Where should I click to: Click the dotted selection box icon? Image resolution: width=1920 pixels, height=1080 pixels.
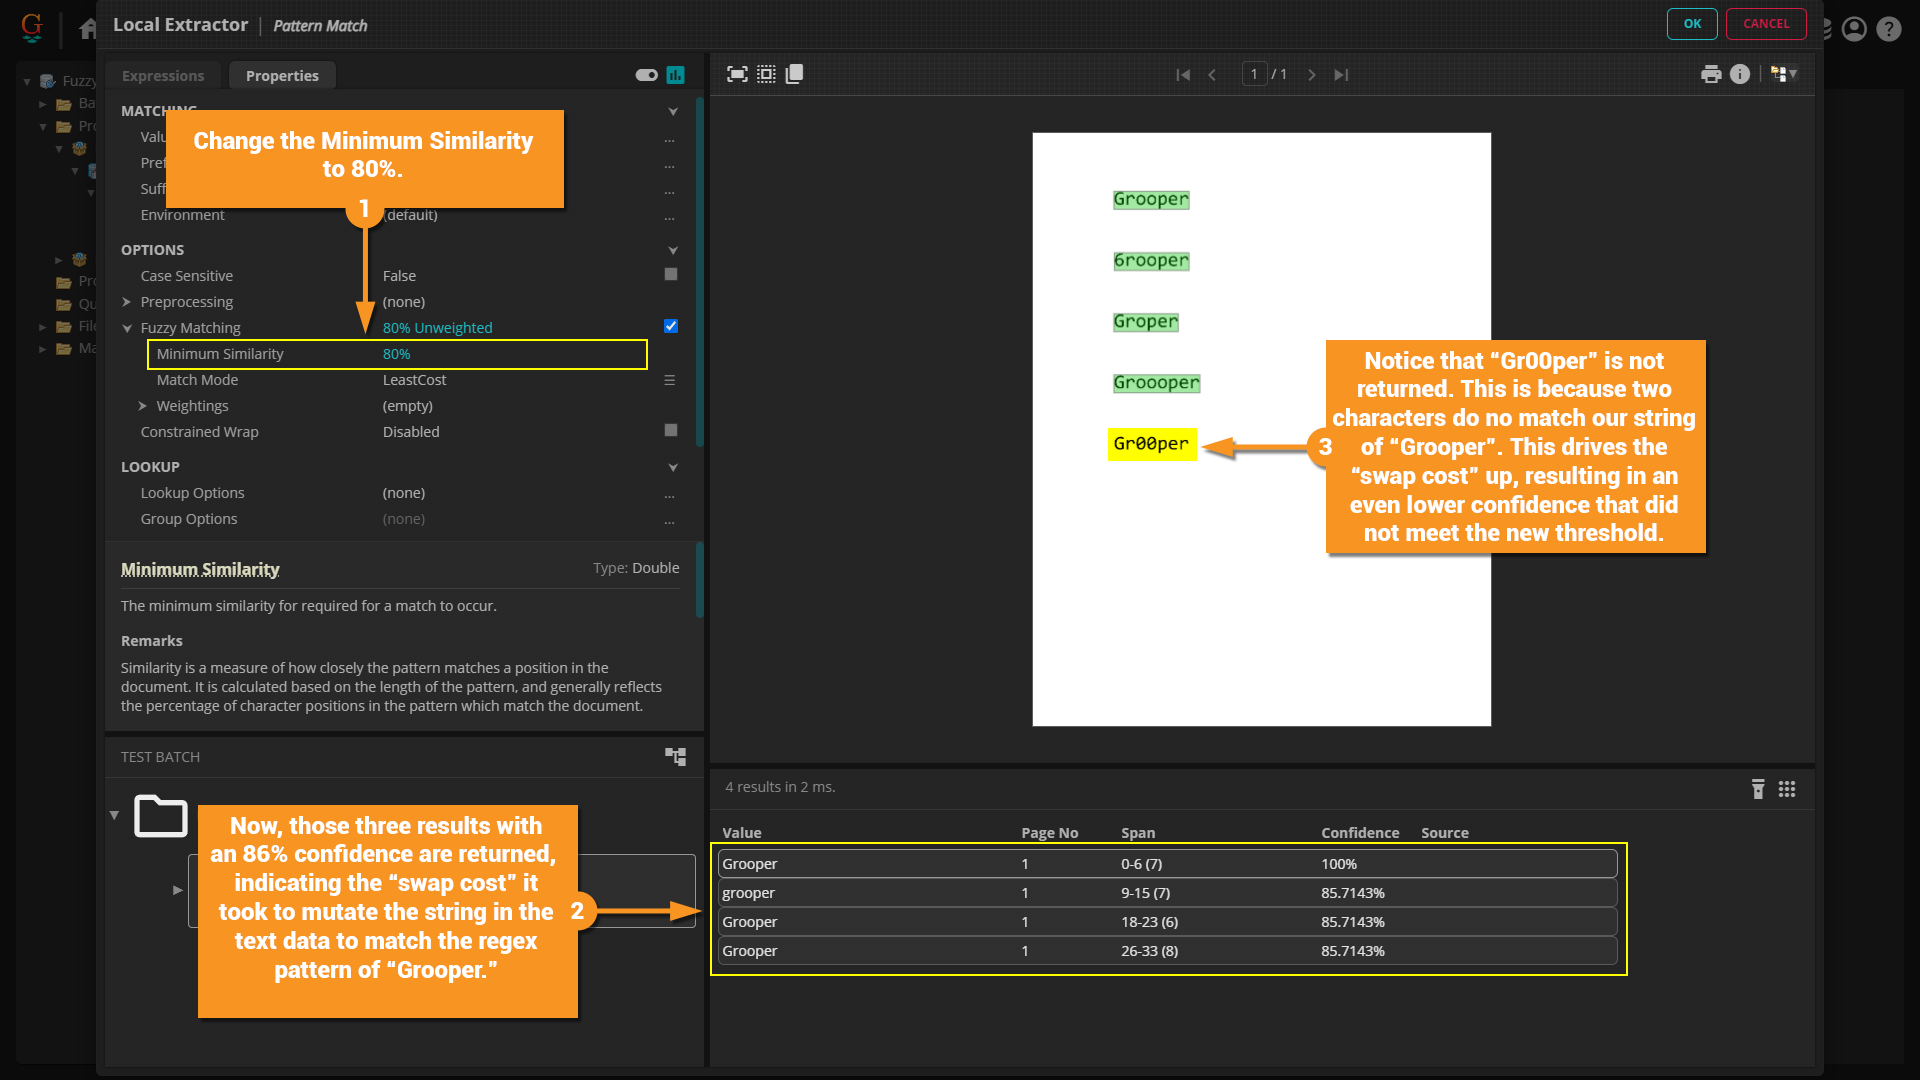pos(766,74)
